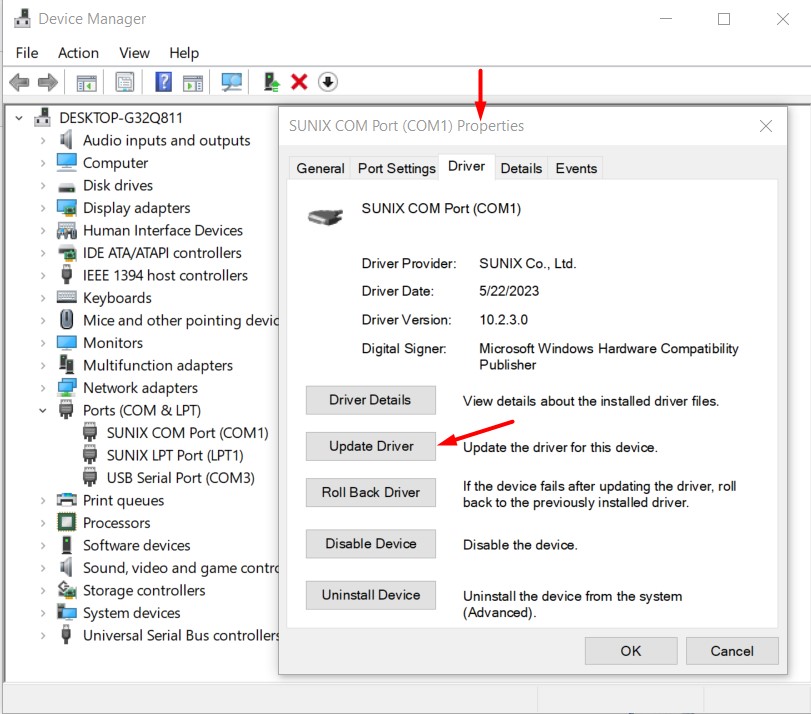The height and width of the screenshot is (714, 811).
Task: Collapse the DESKTOP-G32Q811 root node
Action: click(x=19, y=118)
